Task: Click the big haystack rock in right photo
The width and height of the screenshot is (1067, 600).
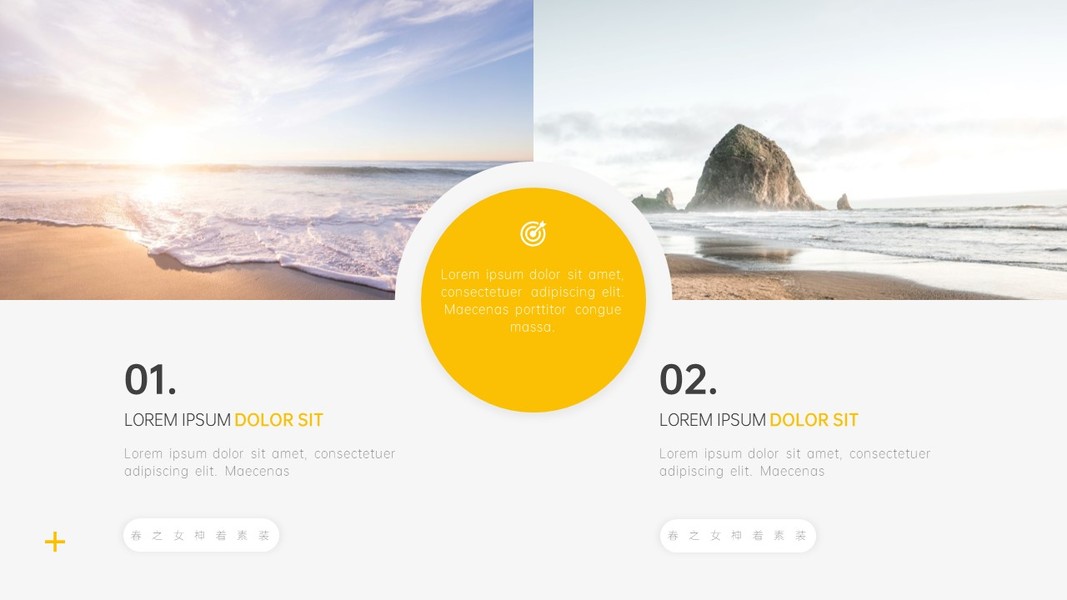Action: (x=751, y=168)
